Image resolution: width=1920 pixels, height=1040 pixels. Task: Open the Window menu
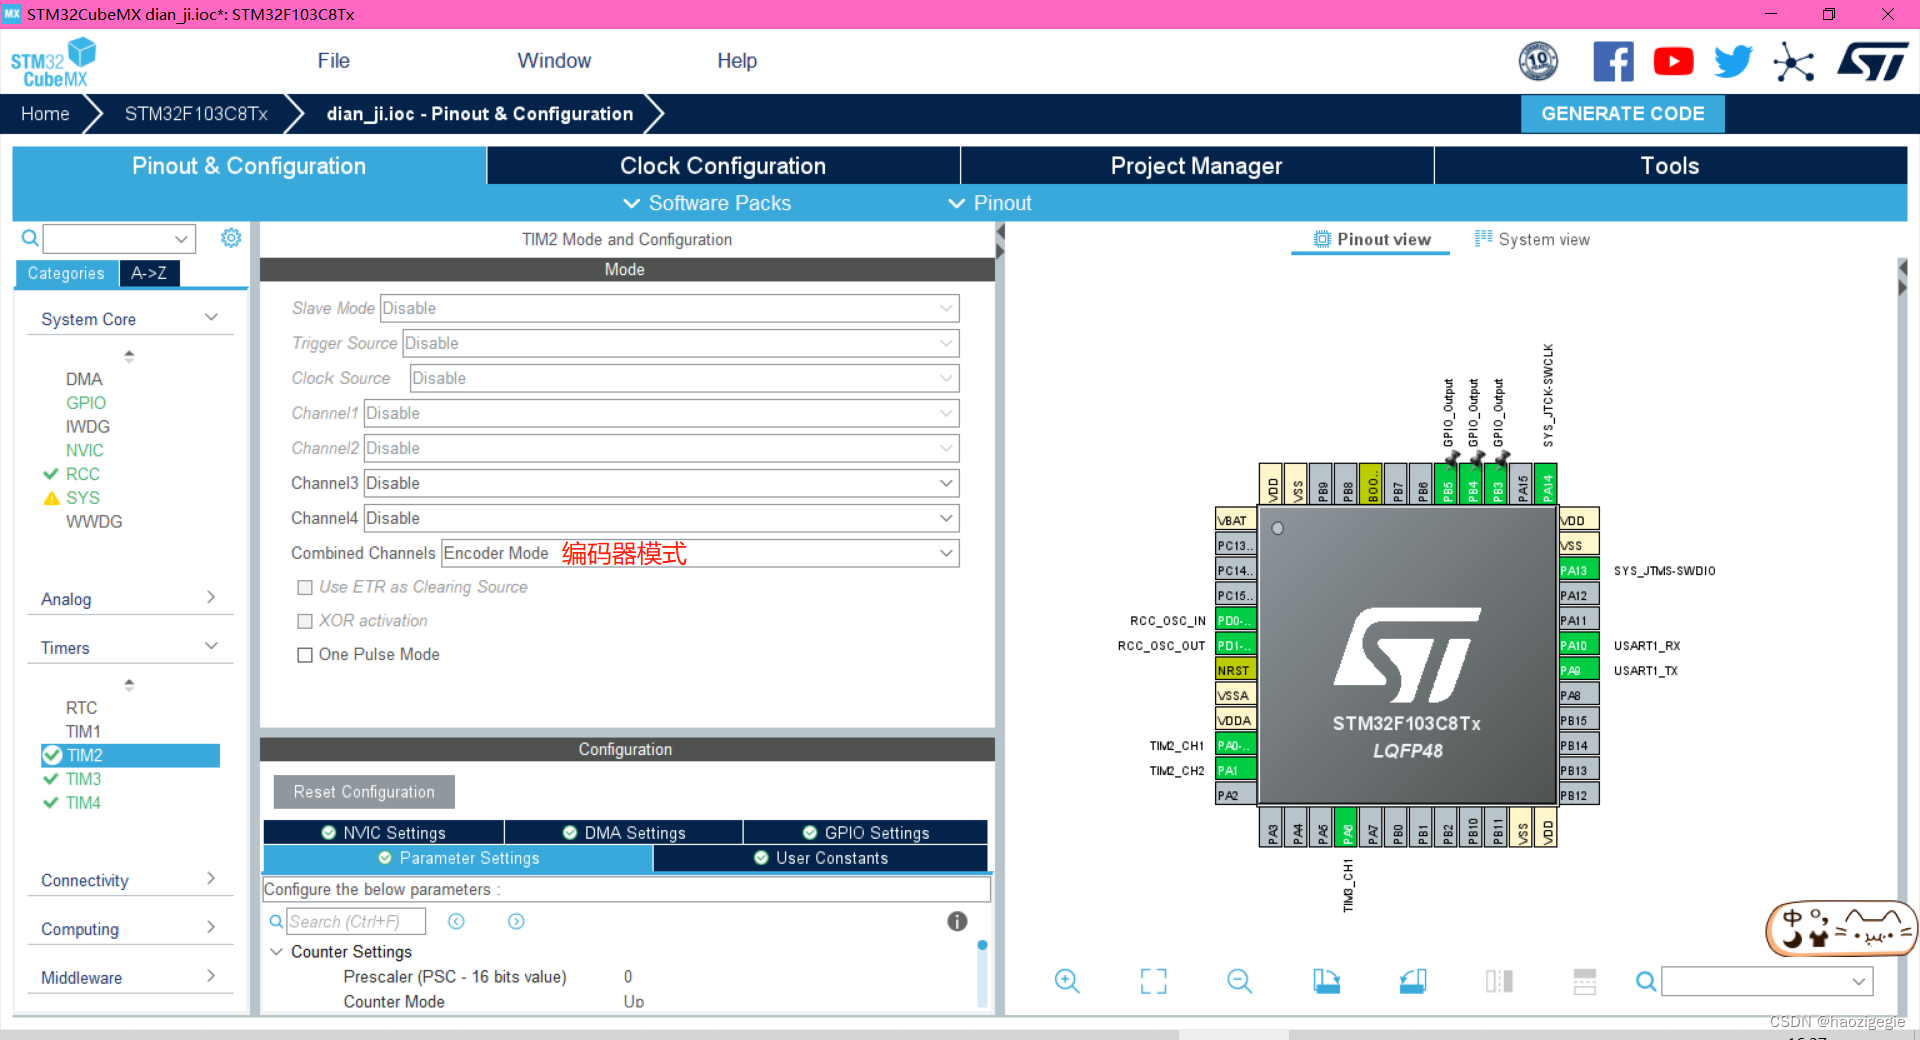(554, 61)
